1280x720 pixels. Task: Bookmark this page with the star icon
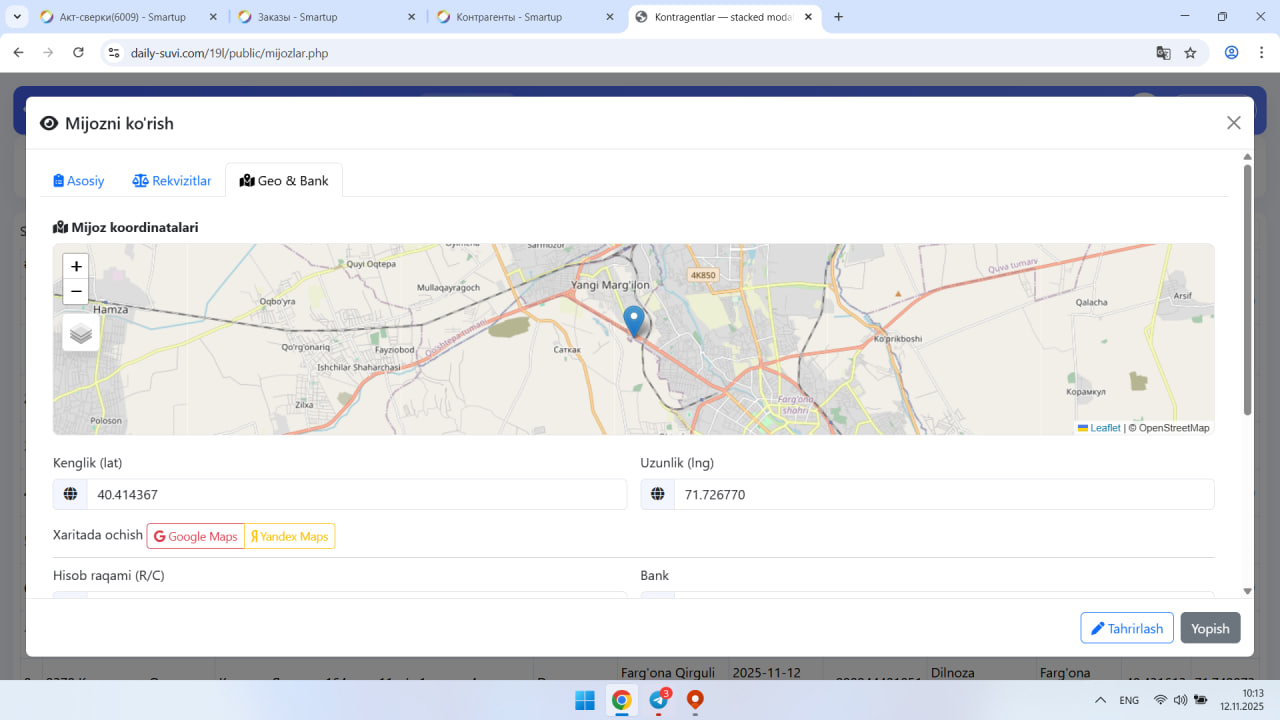(1190, 53)
